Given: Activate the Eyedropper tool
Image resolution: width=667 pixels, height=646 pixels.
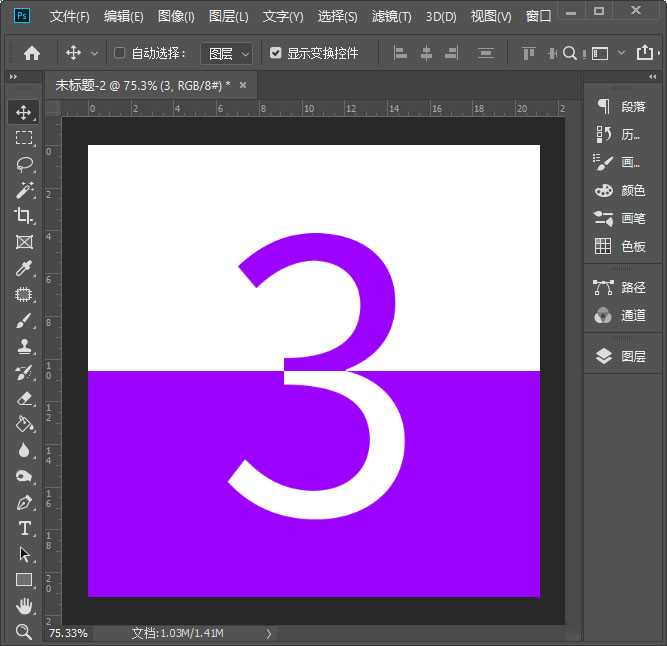Looking at the screenshot, I should pyautogui.click(x=24, y=268).
